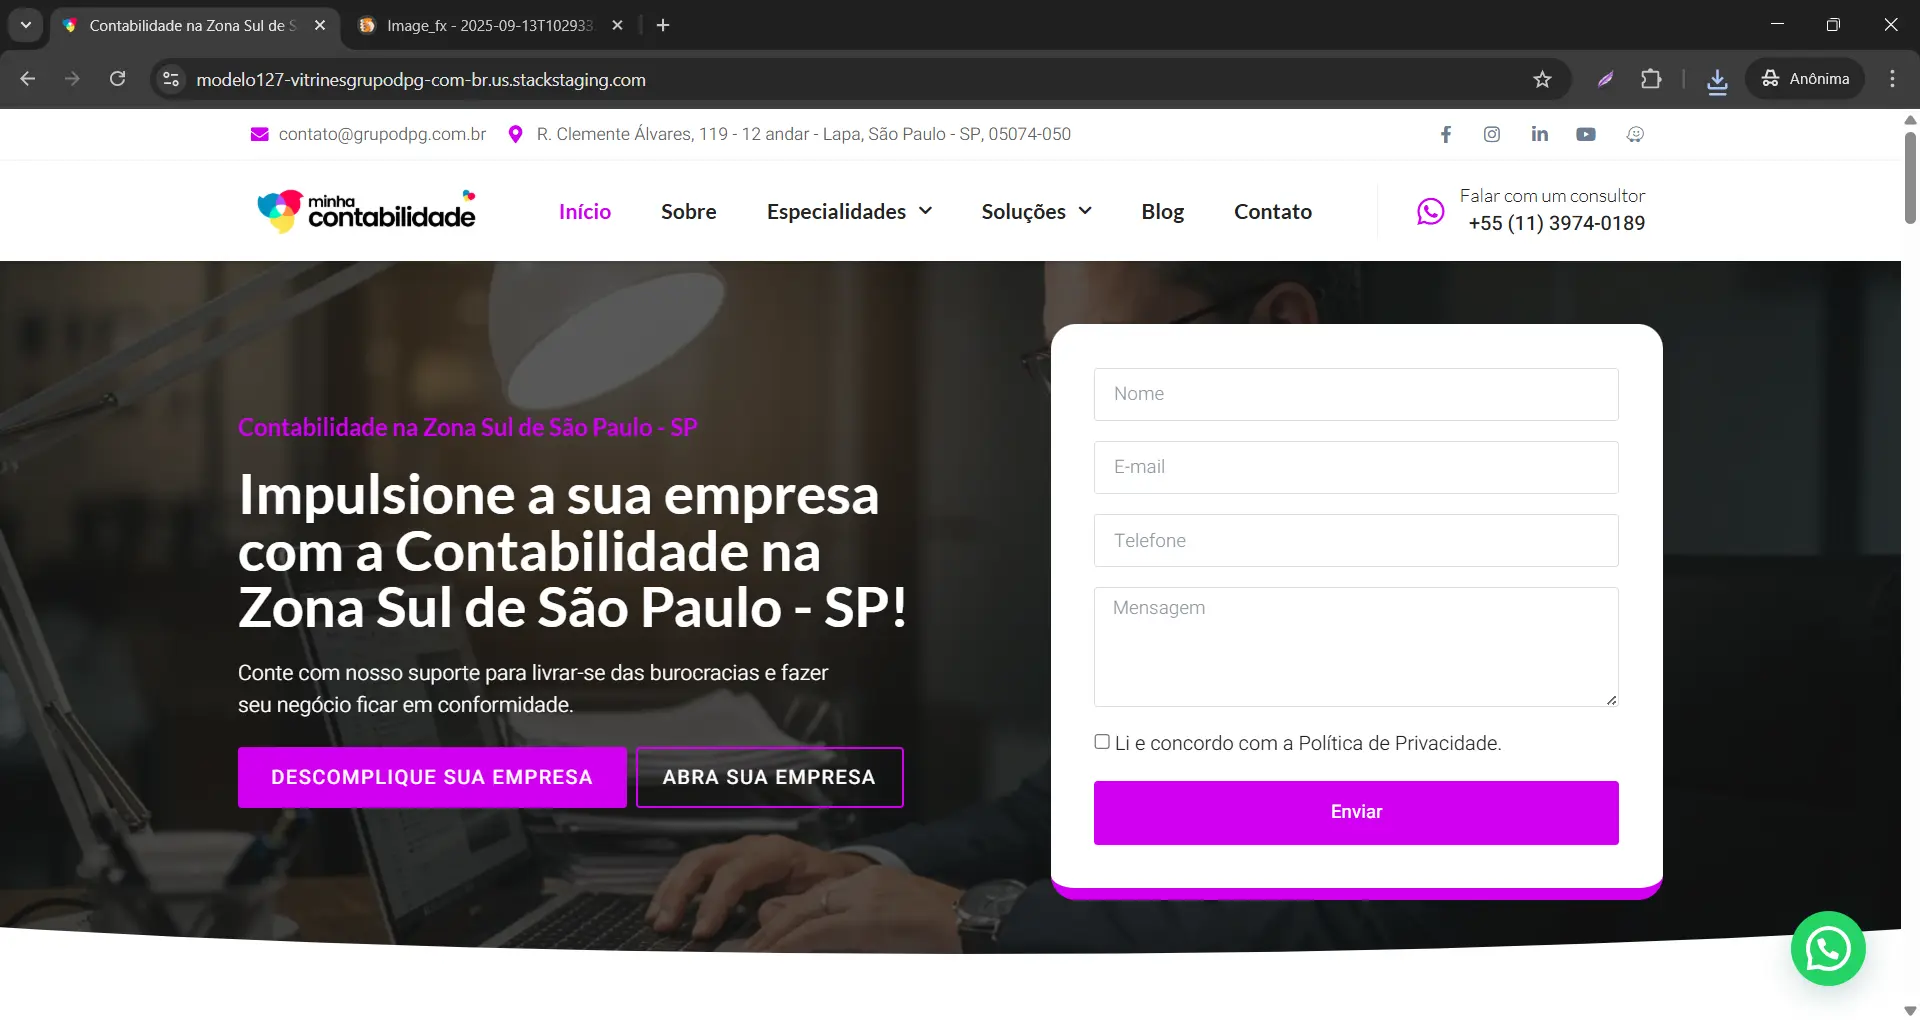Open the LinkedIn social icon
1920x1020 pixels.
pos(1539,134)
